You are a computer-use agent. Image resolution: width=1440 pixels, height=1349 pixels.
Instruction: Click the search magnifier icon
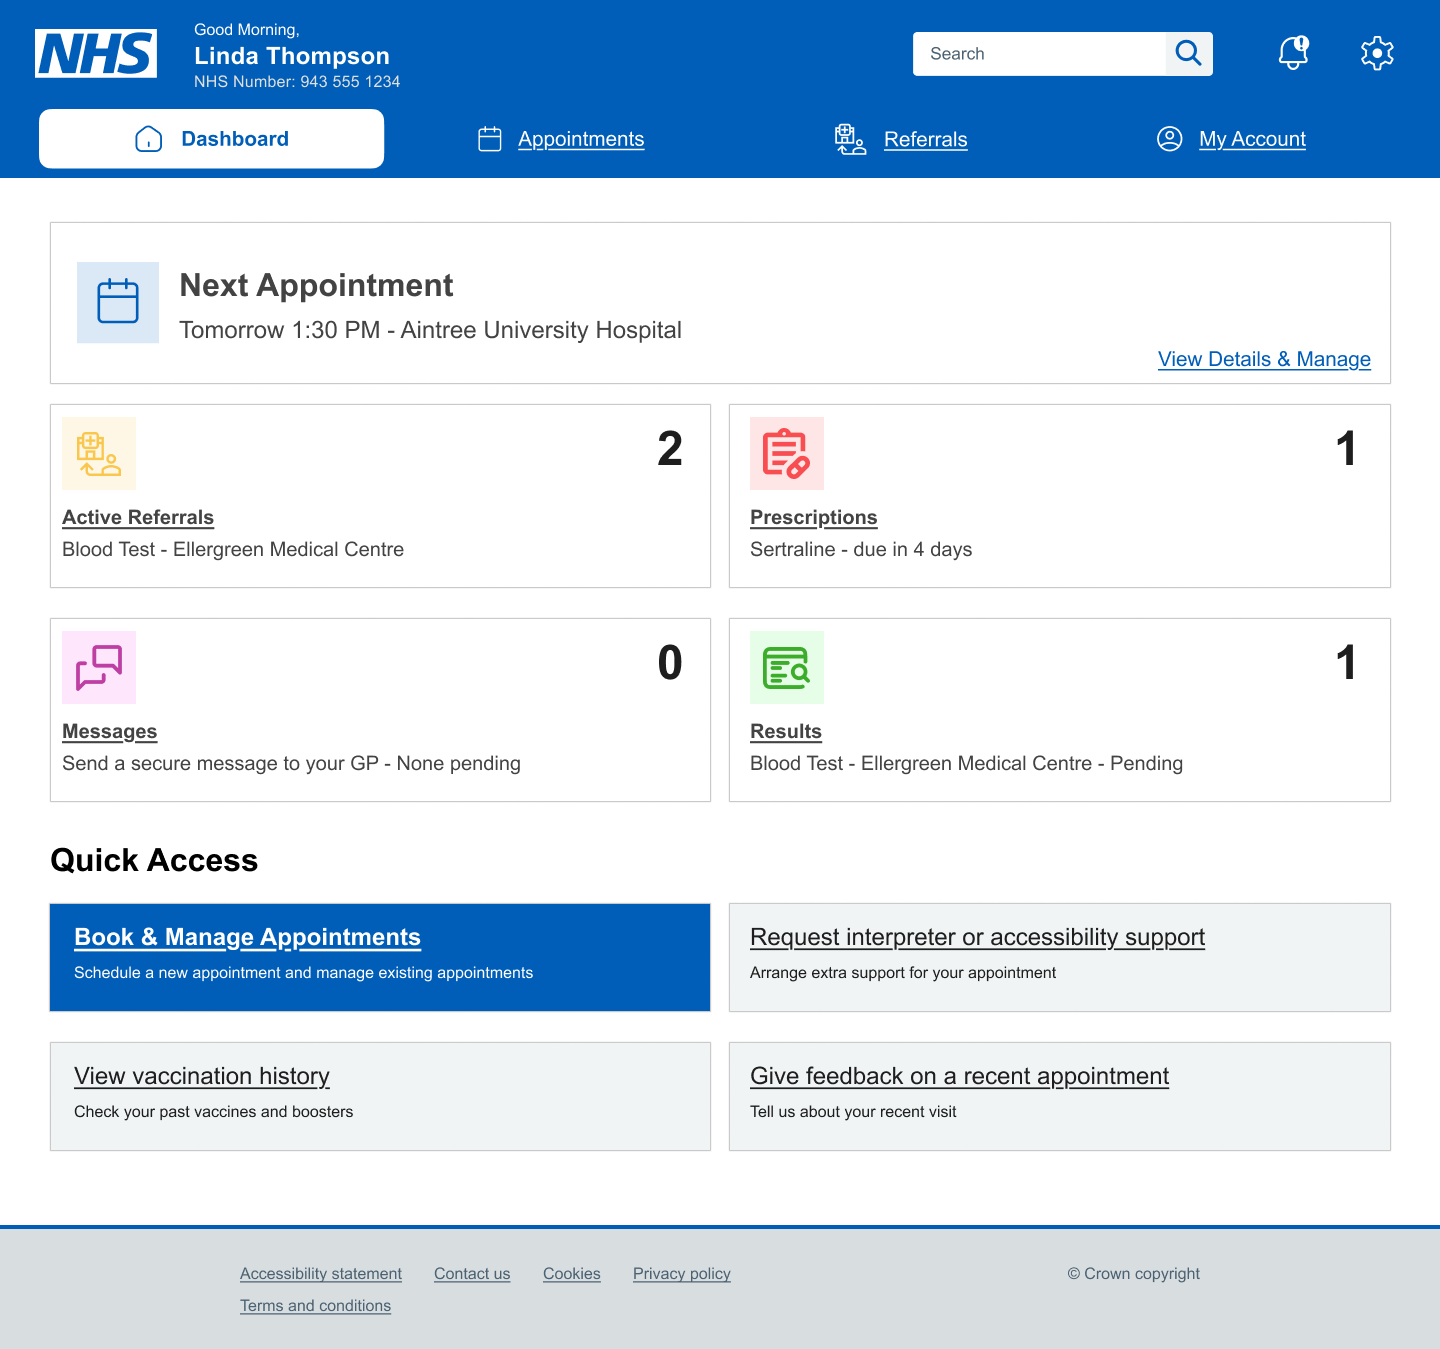point(1189,53)
